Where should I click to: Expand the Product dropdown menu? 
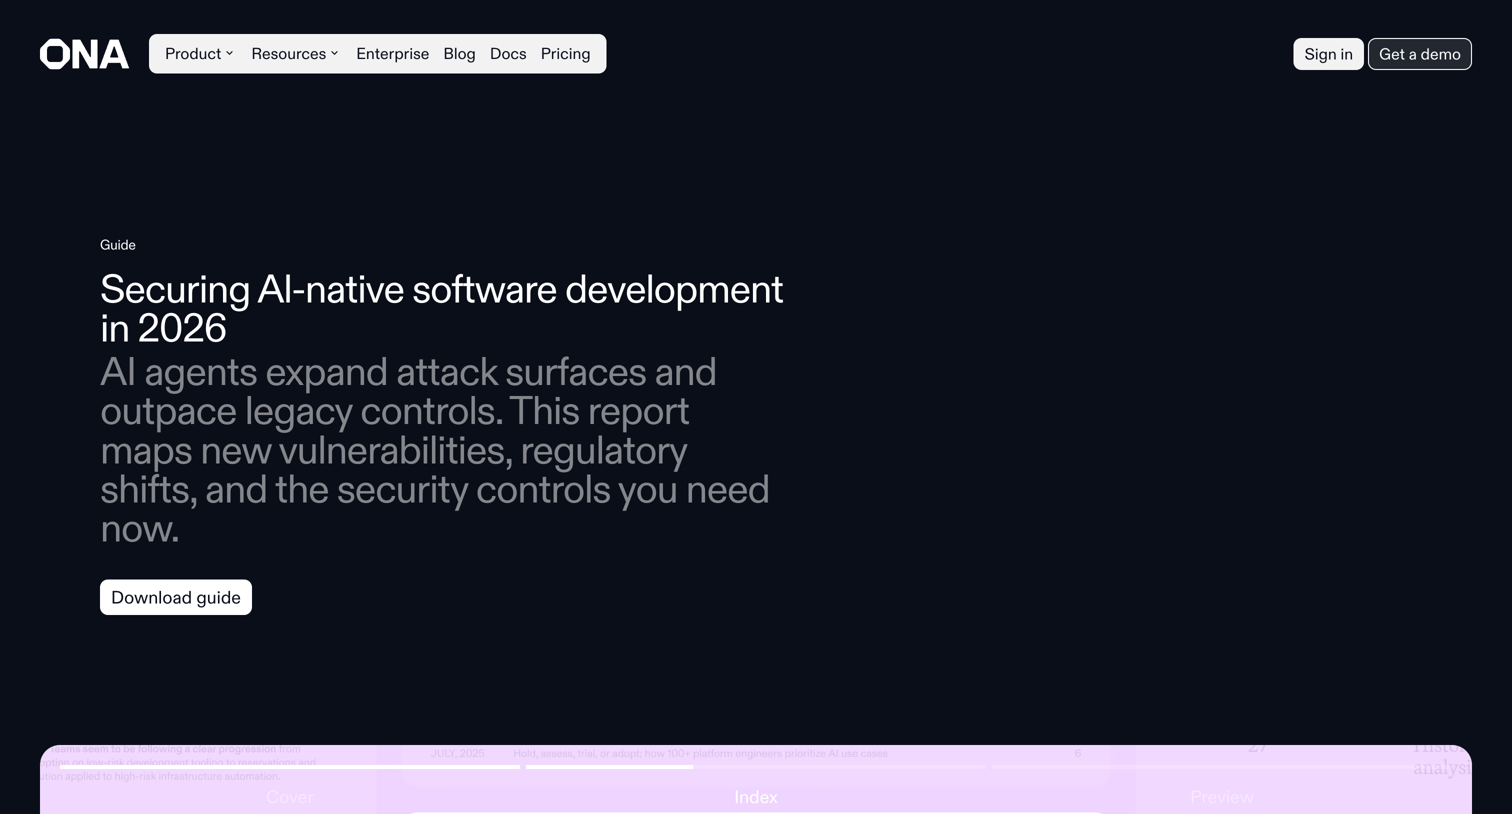[199, 54]
